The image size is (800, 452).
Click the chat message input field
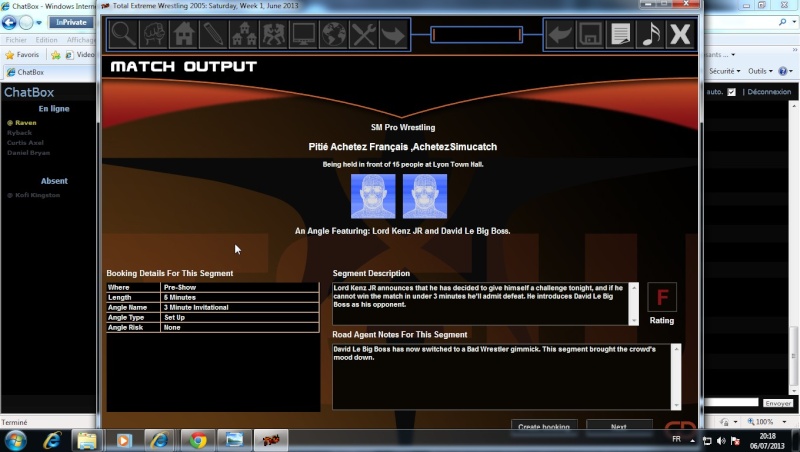coord(732,403)
